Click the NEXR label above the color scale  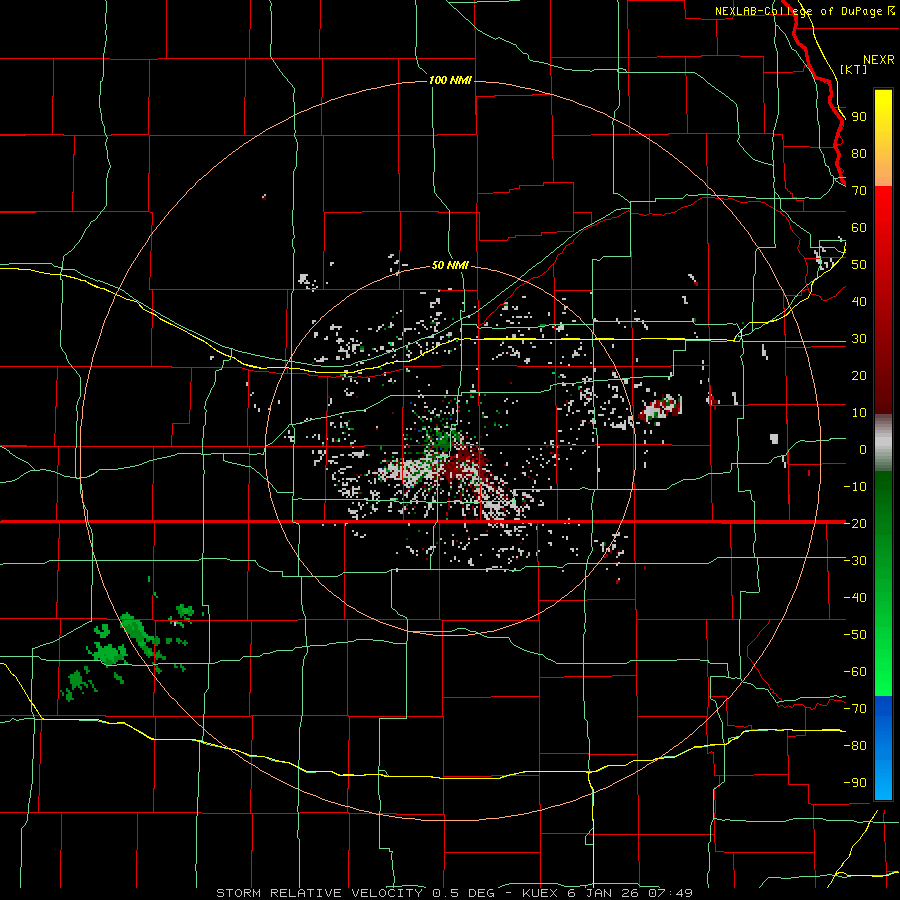tap(879, 60)
